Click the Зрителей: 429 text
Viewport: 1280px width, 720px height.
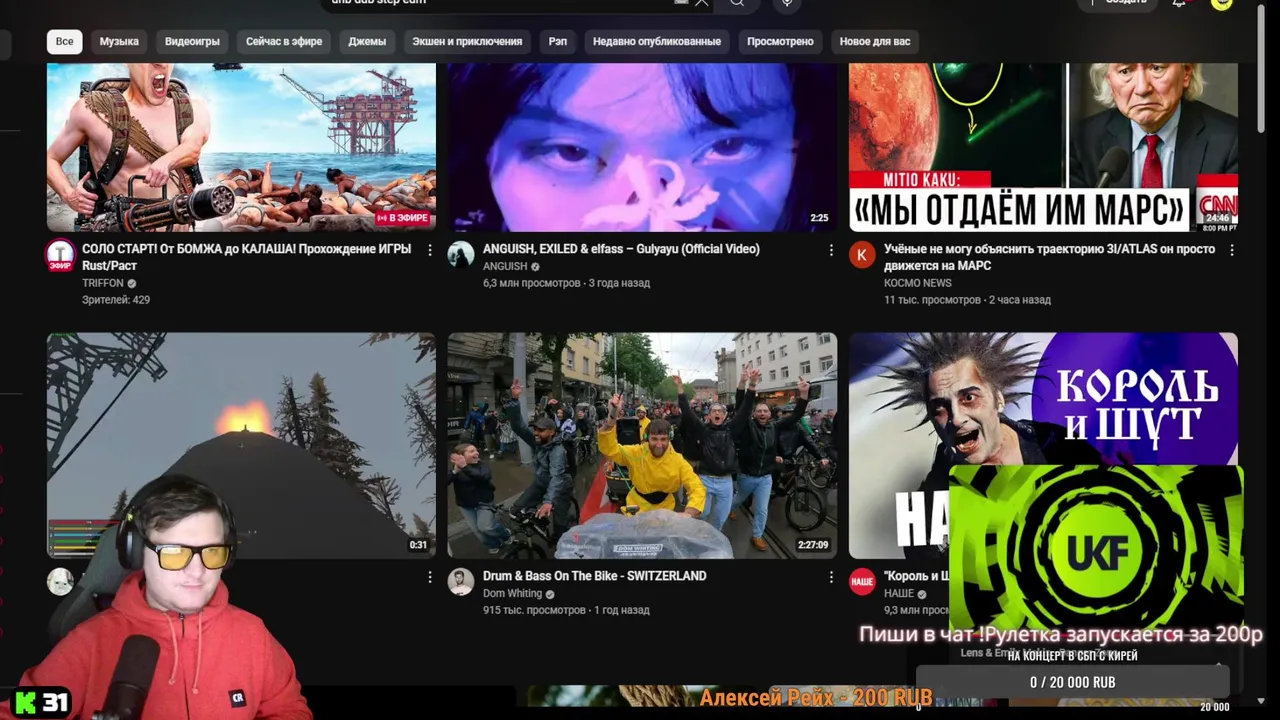point(116,300)
